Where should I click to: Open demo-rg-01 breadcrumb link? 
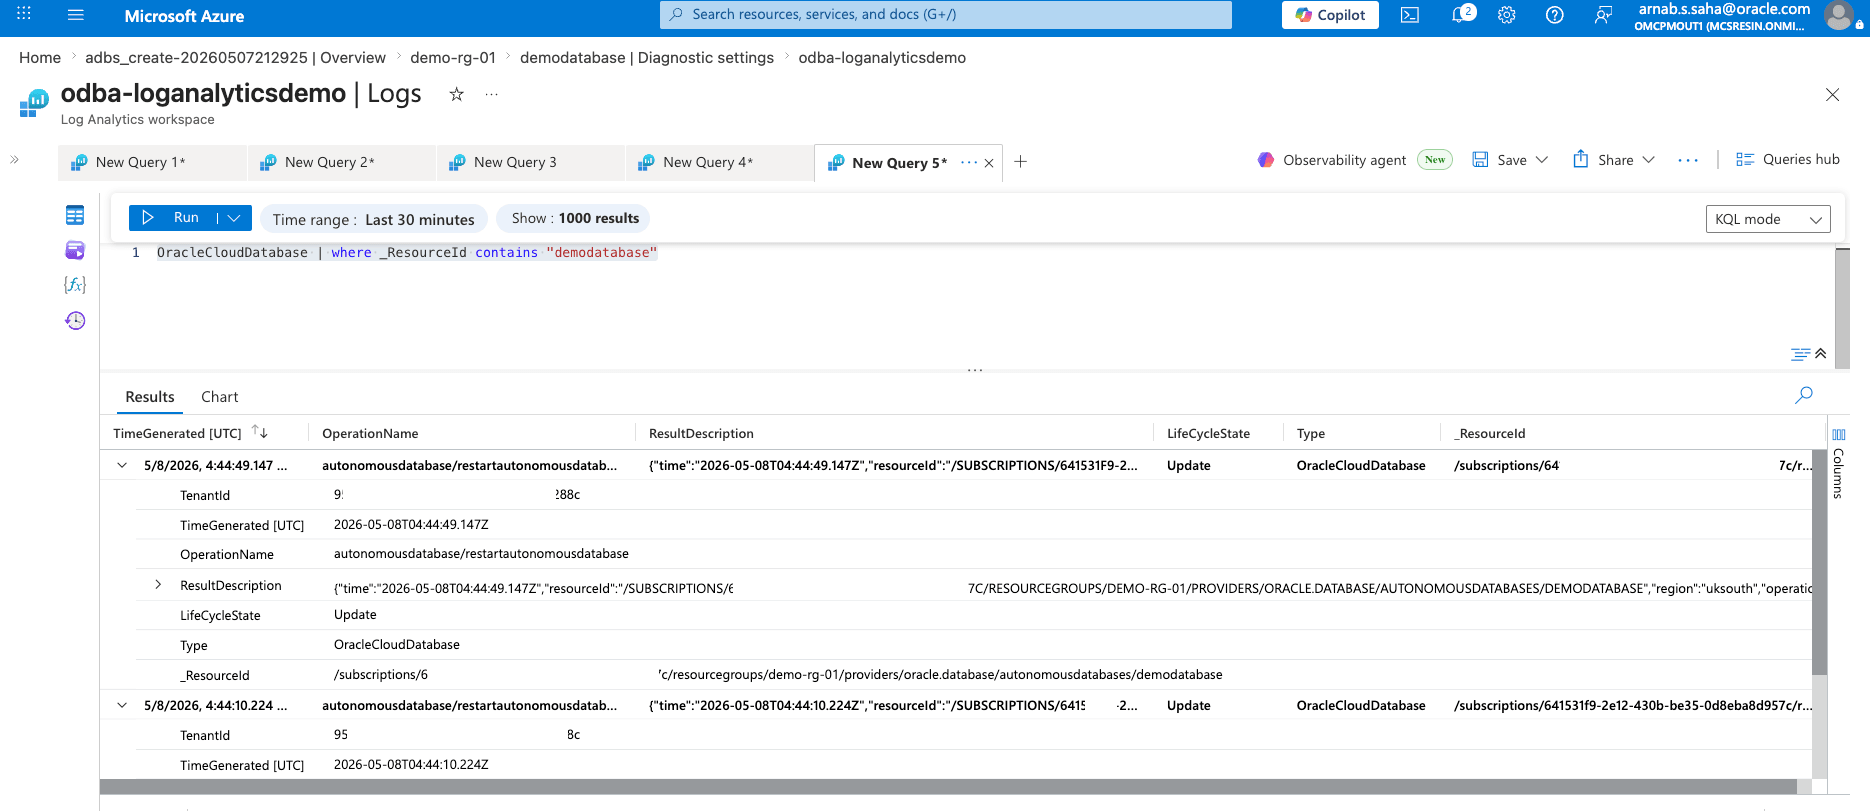tap(453, 58)
